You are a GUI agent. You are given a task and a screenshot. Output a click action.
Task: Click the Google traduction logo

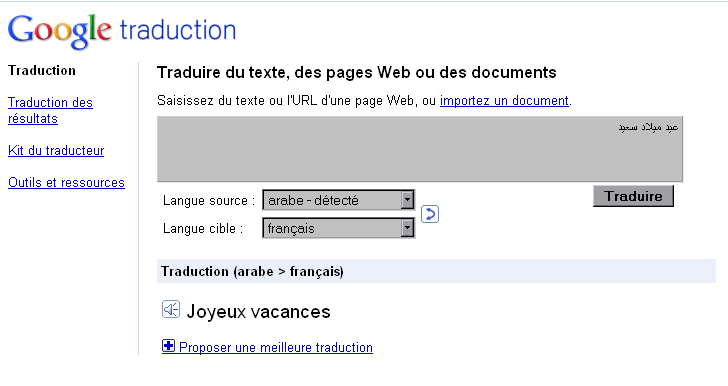[x=122, y=31]
